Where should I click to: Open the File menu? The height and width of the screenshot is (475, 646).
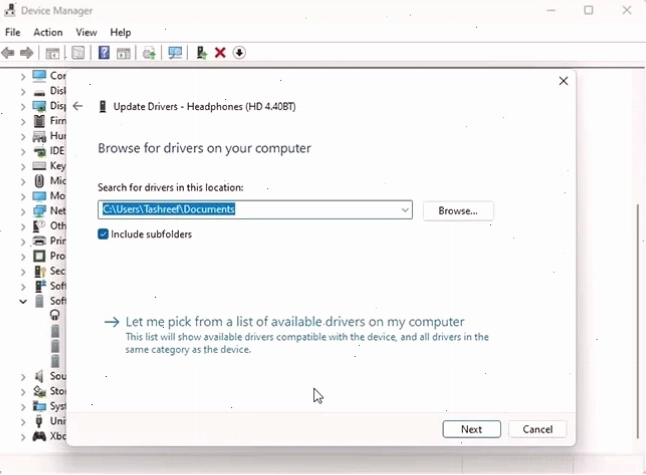12,32
